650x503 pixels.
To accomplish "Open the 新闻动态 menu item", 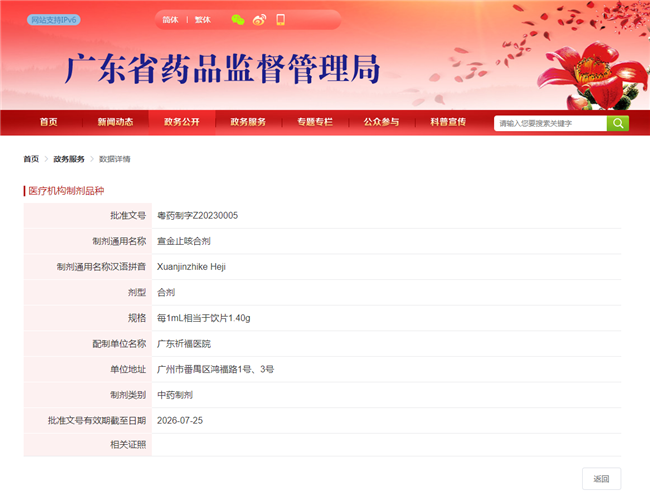I will tap(115, 122).
